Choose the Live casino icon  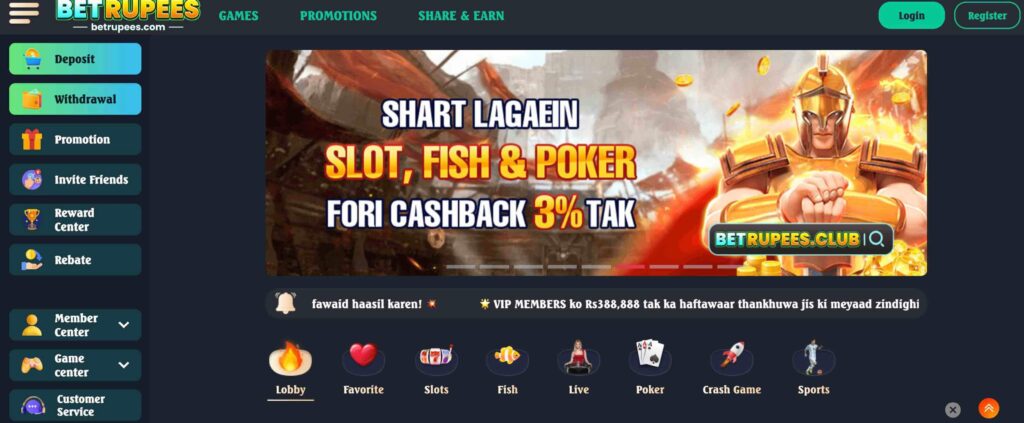(x=578, y=358)
